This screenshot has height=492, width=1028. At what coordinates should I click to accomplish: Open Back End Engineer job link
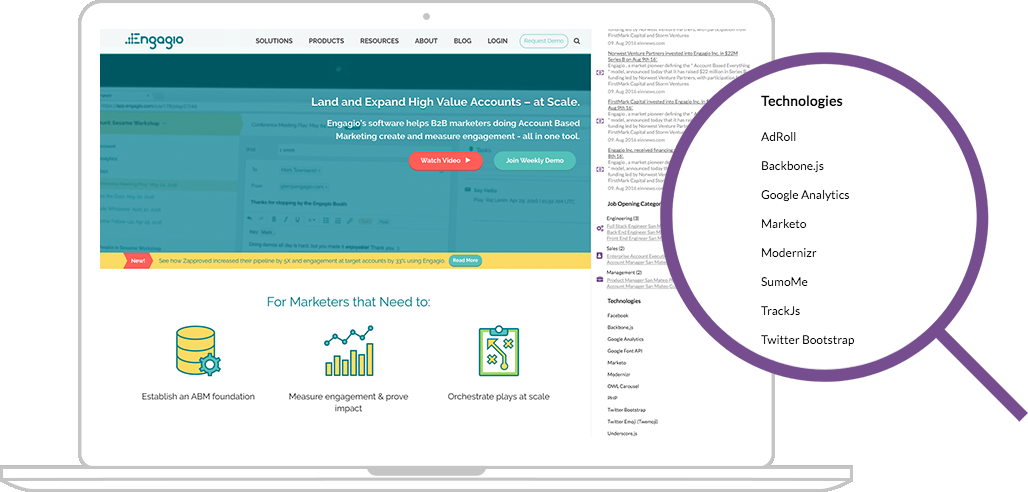(x=633, y=232)
